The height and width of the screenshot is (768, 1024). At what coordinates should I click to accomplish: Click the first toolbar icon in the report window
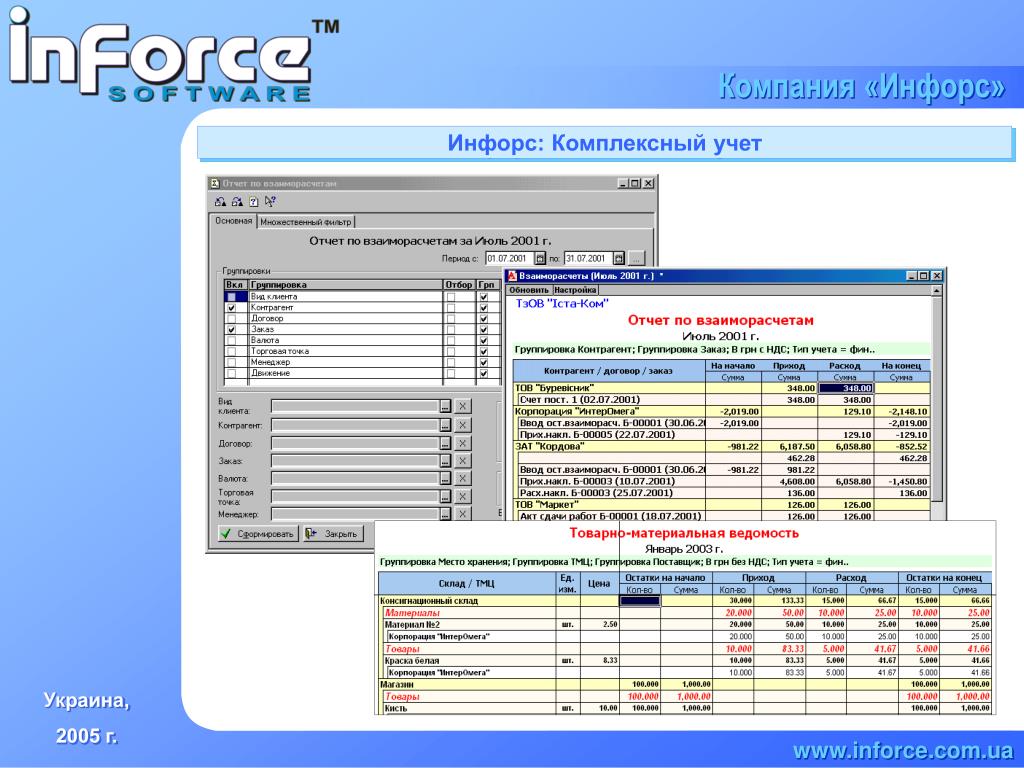click(x=221, y=202)
